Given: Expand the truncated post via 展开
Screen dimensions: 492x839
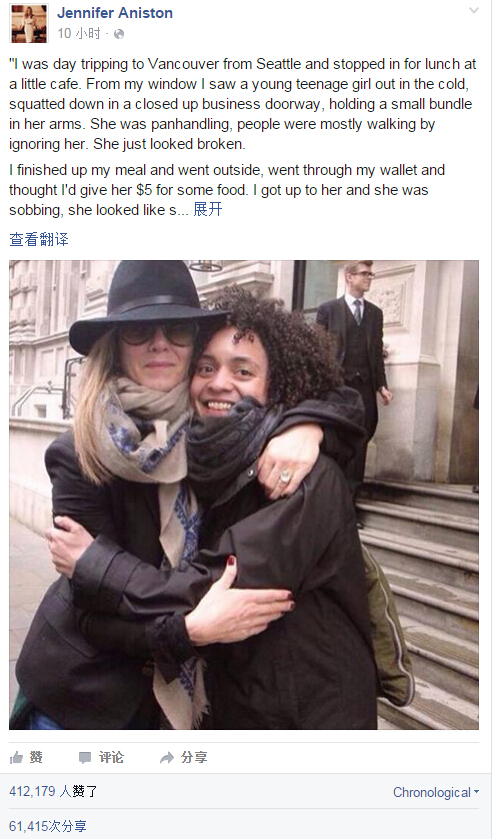Looking at the screenshot, I should tap(207, 209).
